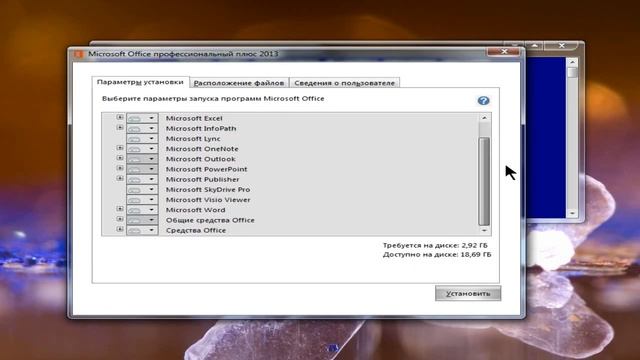This screenshot has width=640, height=360.
Task: Click the component list scroll up arrow
Action: point(484,118)
